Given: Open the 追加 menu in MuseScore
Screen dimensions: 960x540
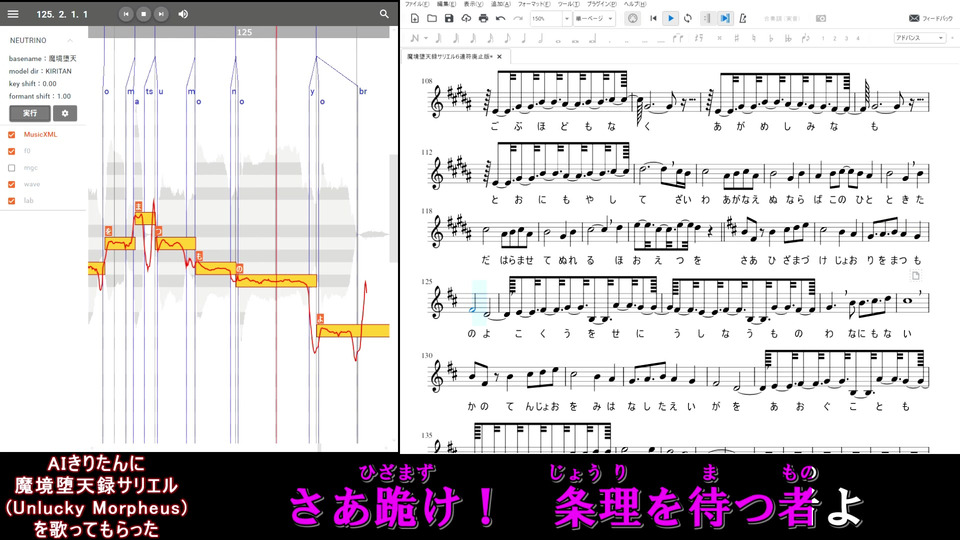Looking at the screenshot, I should pyautogui.click(x=500, y=4).
